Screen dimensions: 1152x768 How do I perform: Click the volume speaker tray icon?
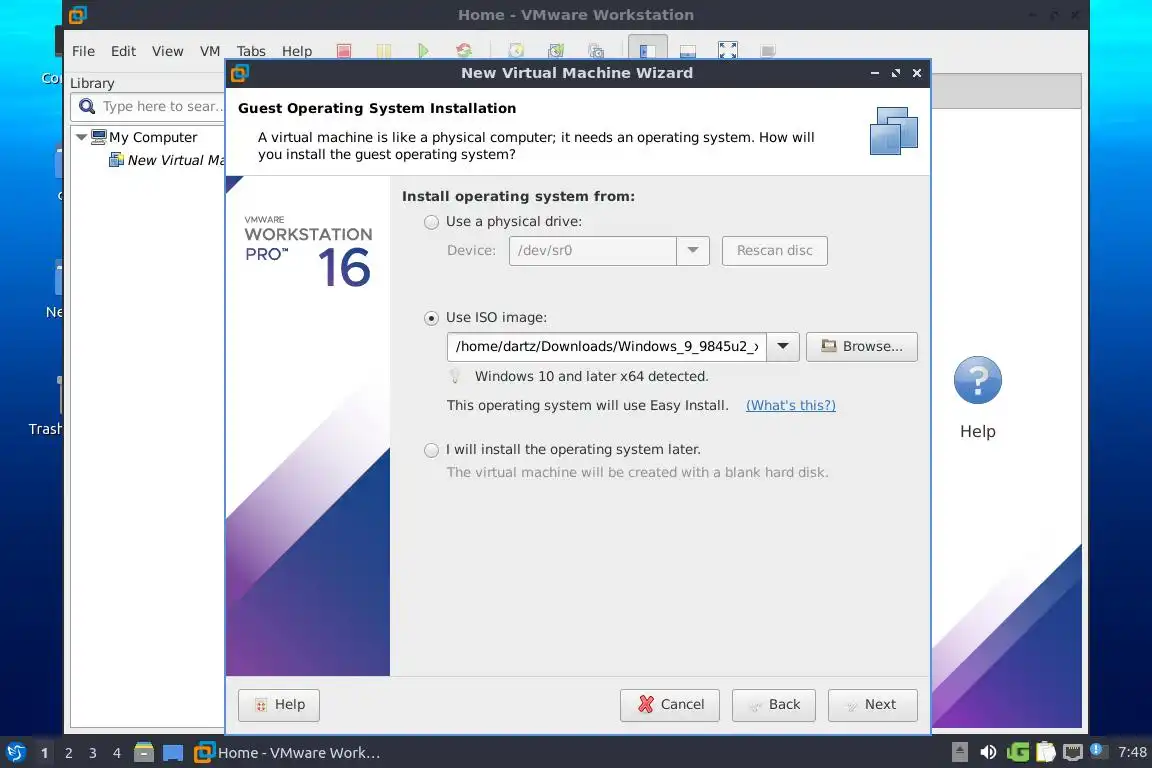[x=988, y=752]
